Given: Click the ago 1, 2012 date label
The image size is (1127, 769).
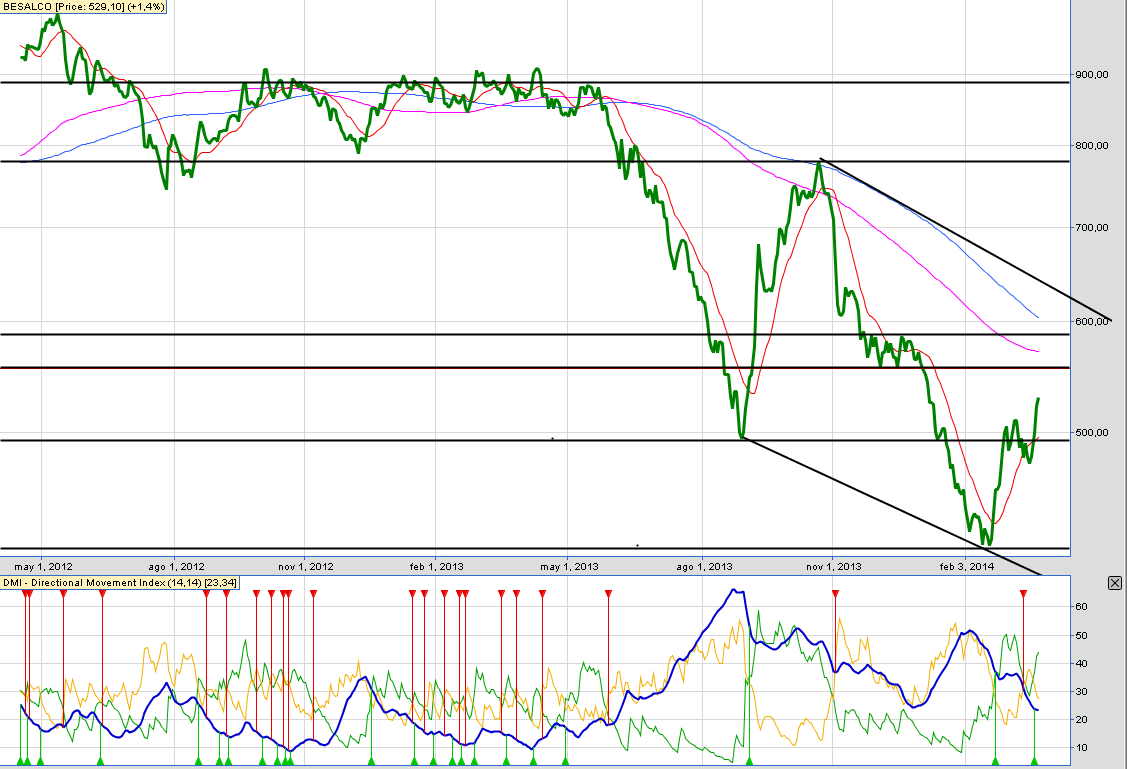Looking at the screenshot, I should (176, 566).
